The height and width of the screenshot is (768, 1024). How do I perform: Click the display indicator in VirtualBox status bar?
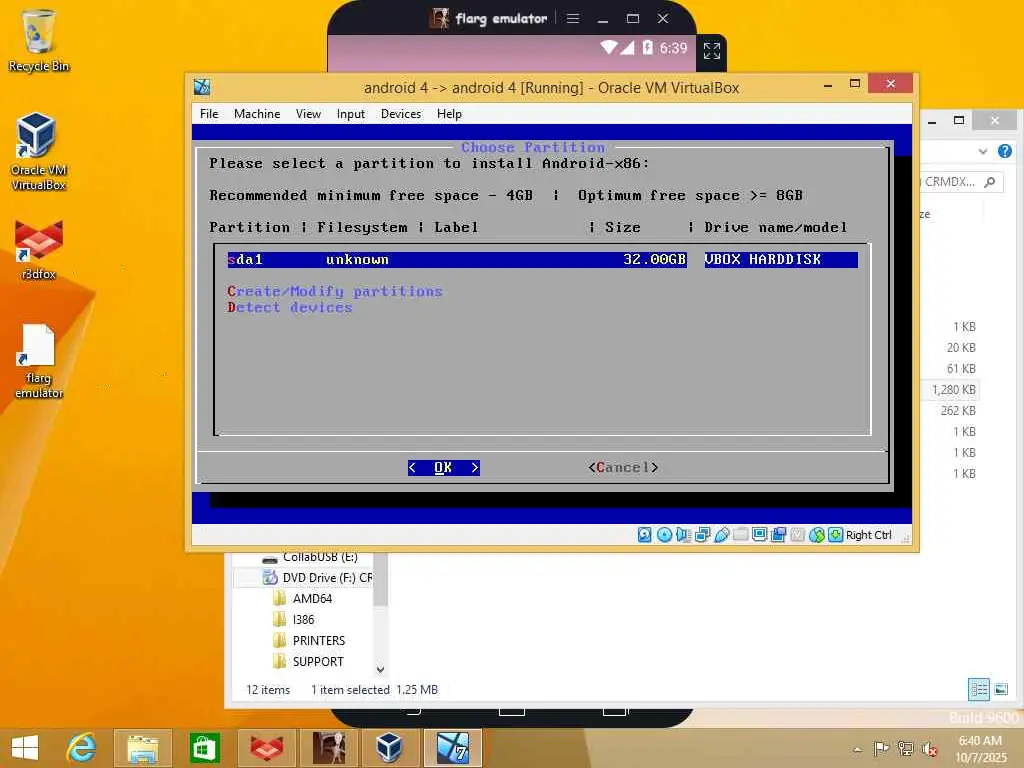tap(760, 535)
